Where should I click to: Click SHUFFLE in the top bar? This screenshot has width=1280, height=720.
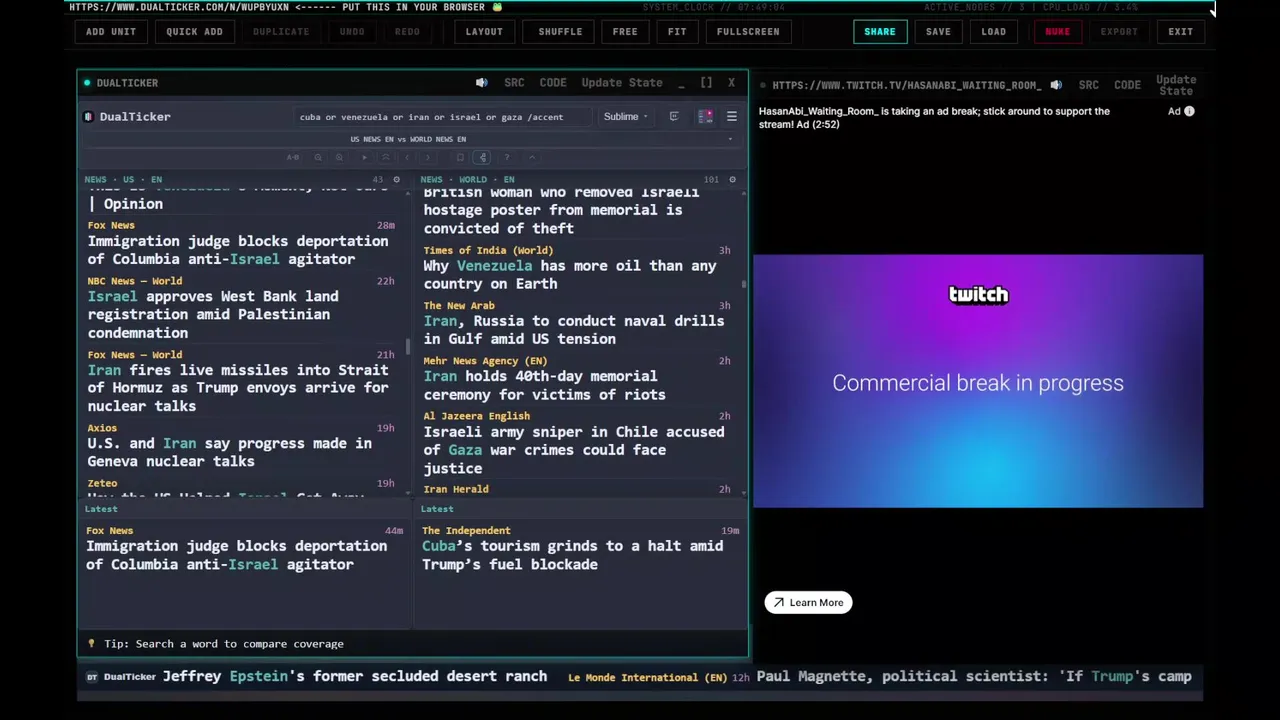tap(560, 31)
